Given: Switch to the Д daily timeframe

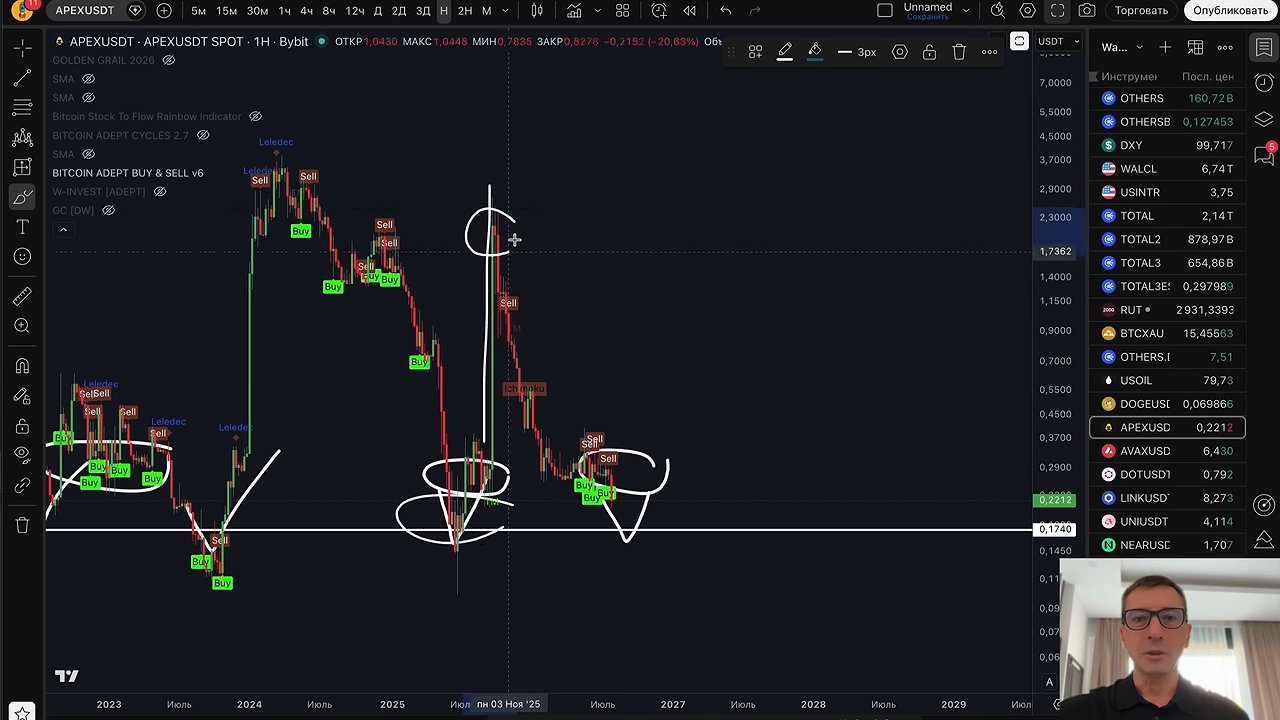Looking at the screenshot, I should [x=377, y=11].
